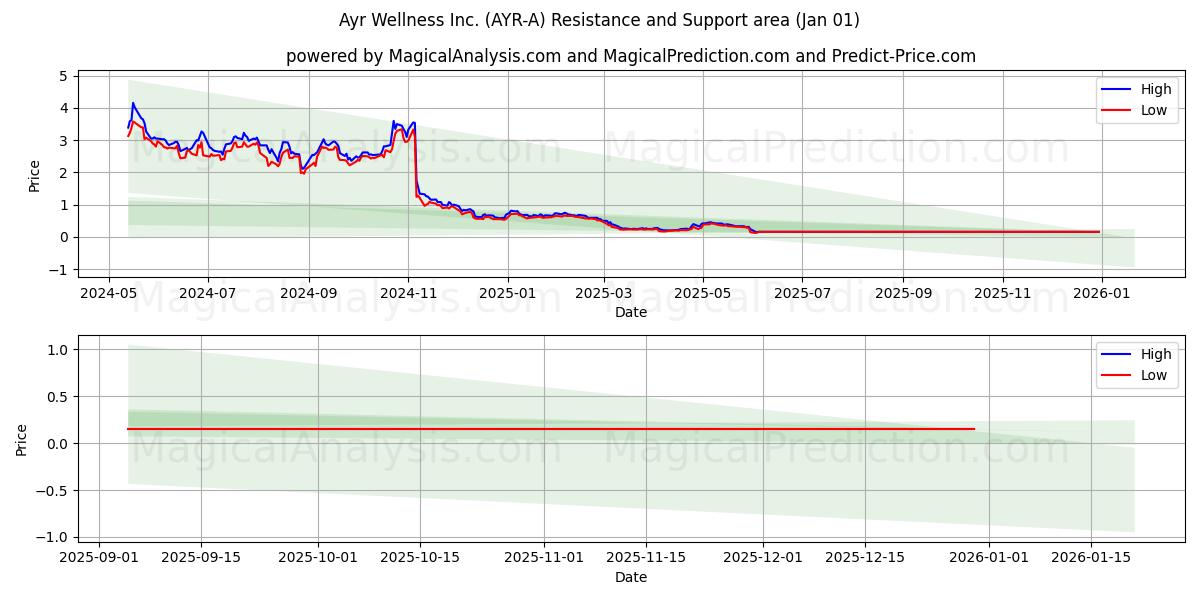Click the "2025-12-15" tick label in the bottom chart
This screenshot has width=1200, height=600.
click(867, 558)
